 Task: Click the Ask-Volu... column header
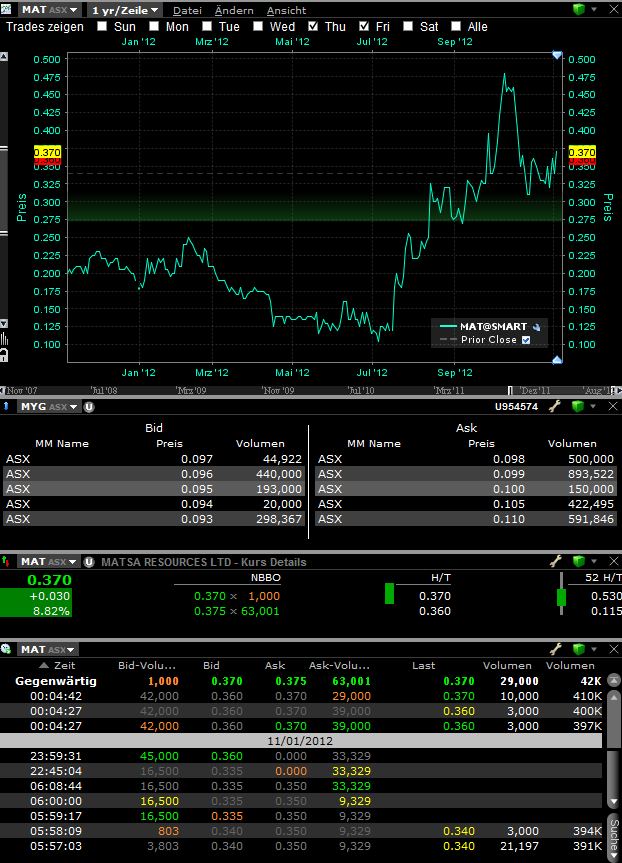[x=339, y=665]
